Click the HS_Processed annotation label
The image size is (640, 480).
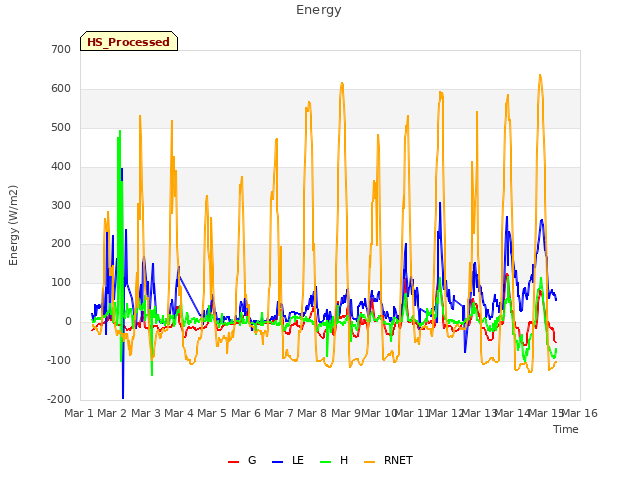click(x=129, y=41)
